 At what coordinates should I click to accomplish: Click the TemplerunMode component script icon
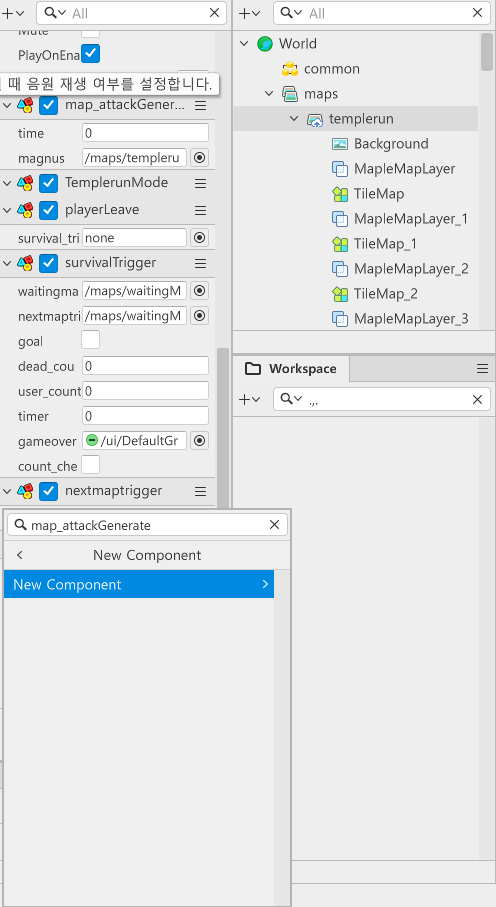click(x=25, y=183)
